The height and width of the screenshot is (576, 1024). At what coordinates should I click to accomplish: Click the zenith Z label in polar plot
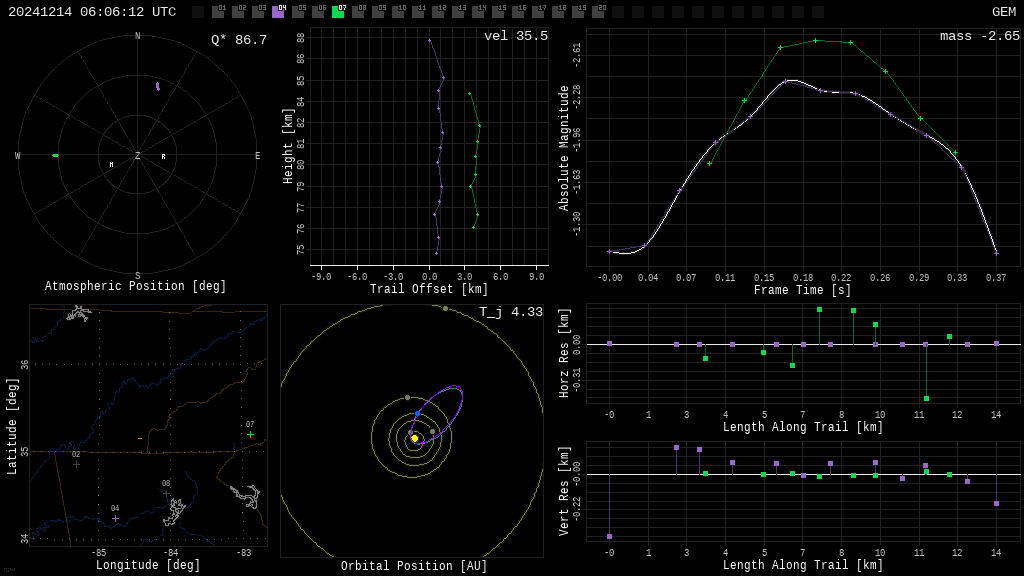137,156
